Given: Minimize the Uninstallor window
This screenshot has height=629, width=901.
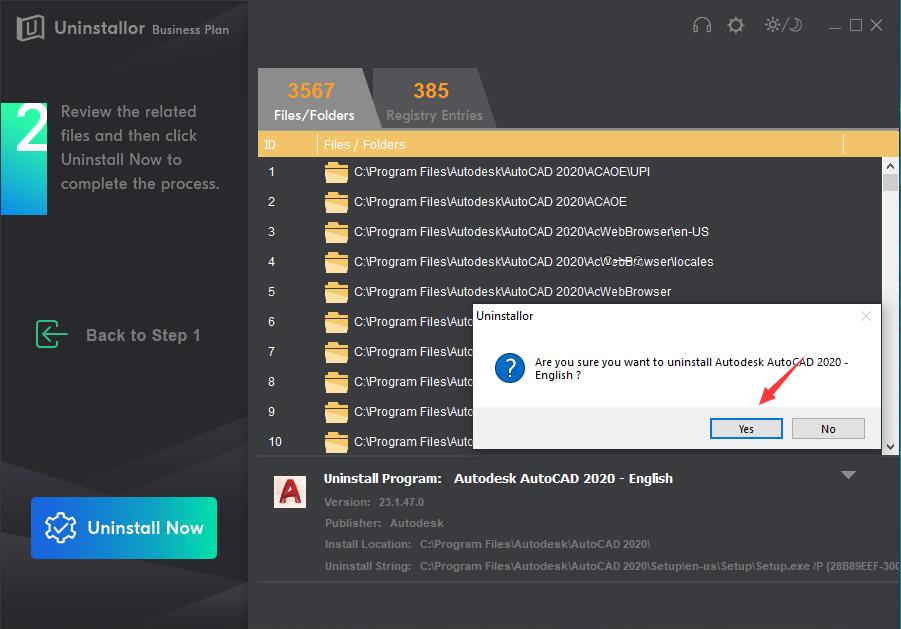Looking at the screenshot, I should click(835, 26).
